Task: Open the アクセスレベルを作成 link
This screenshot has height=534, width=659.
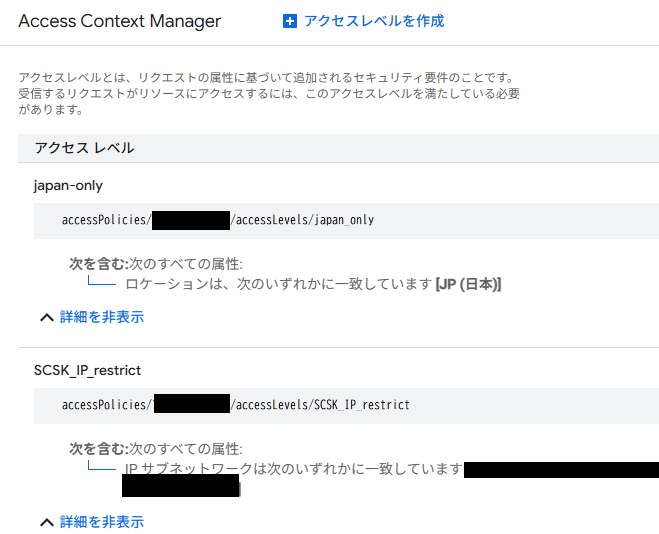Action: (x=373, y=21)
